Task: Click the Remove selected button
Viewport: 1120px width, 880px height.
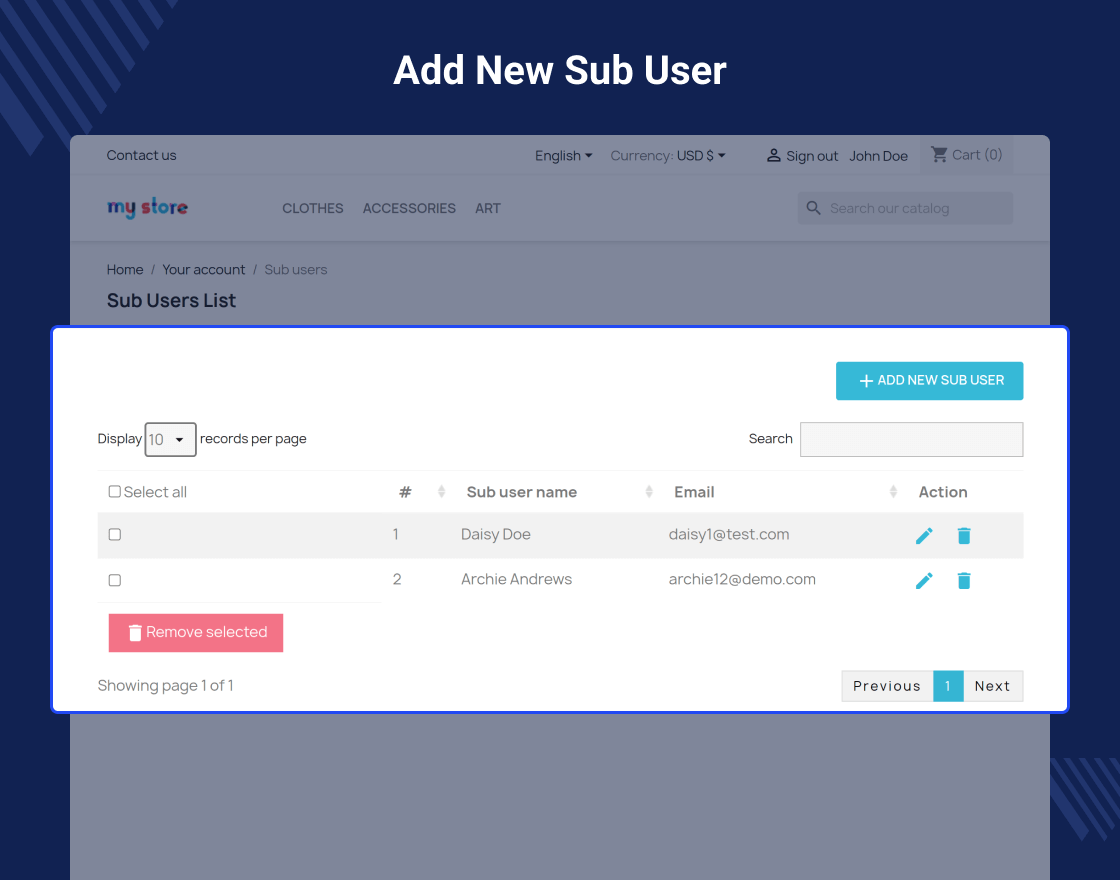Action: tap(196, 633)
